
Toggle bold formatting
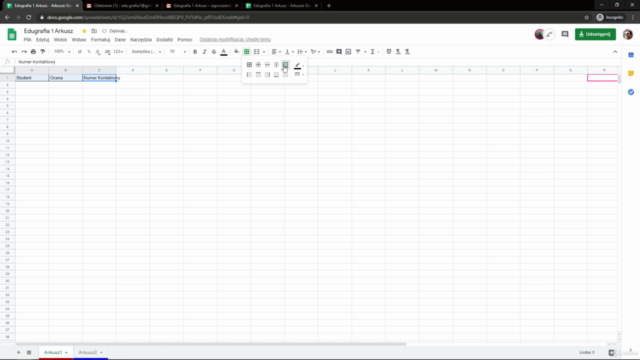click(x=195, y=52)
